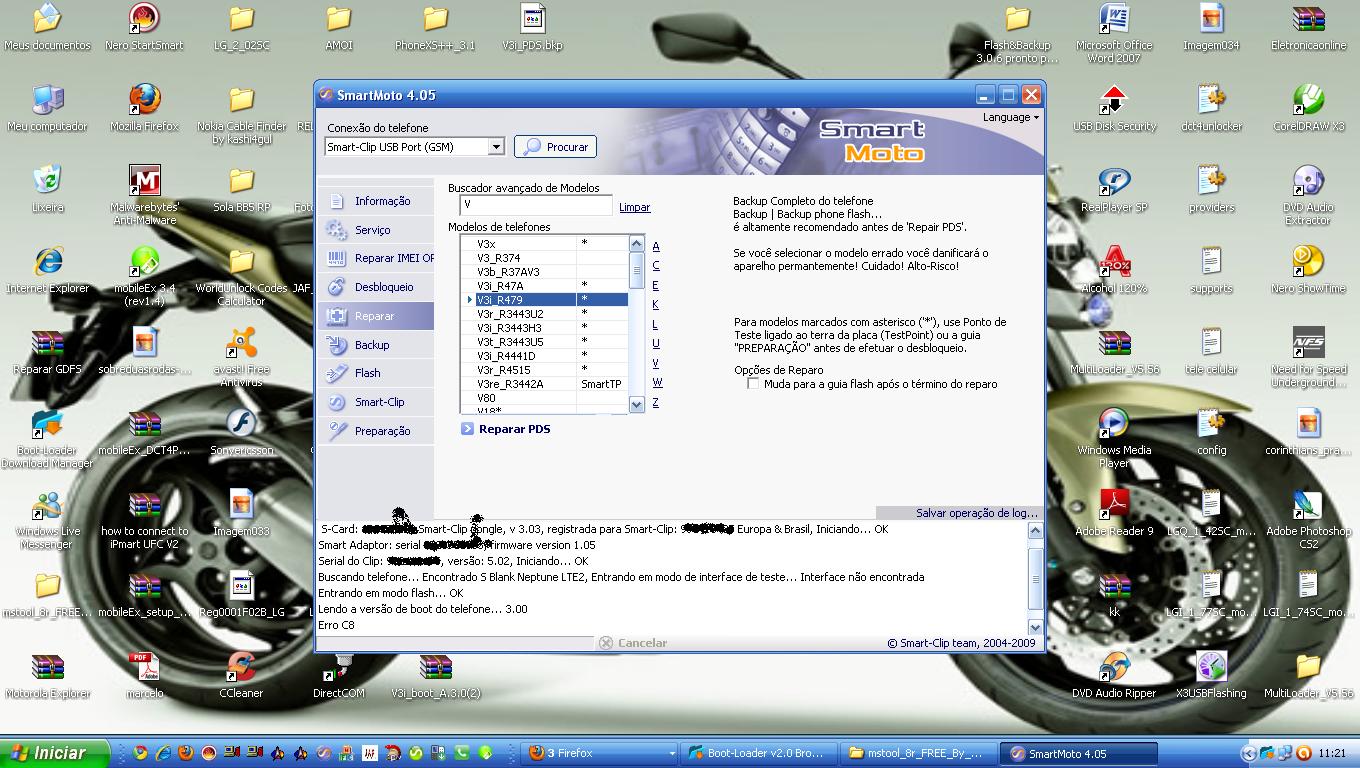
Task: Expand the Firefox taskbar group dropdown
Action: (671, 753)
